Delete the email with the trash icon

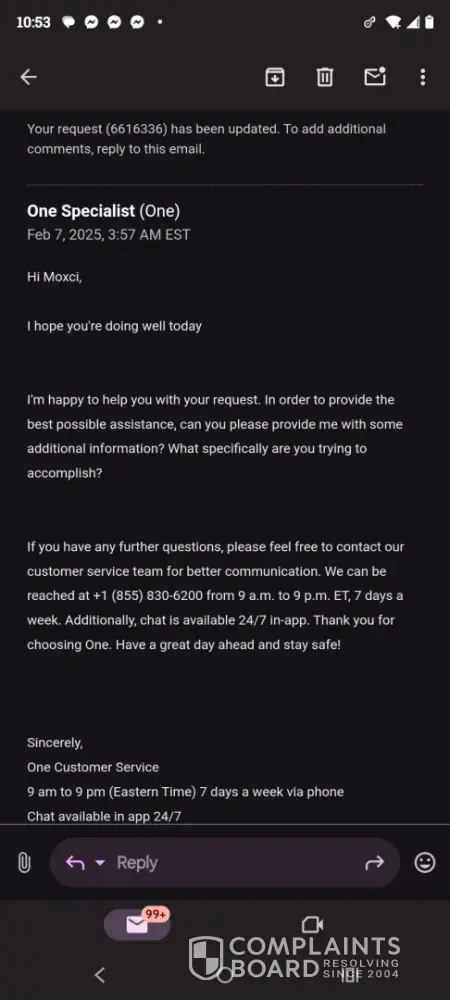(325, 77)
